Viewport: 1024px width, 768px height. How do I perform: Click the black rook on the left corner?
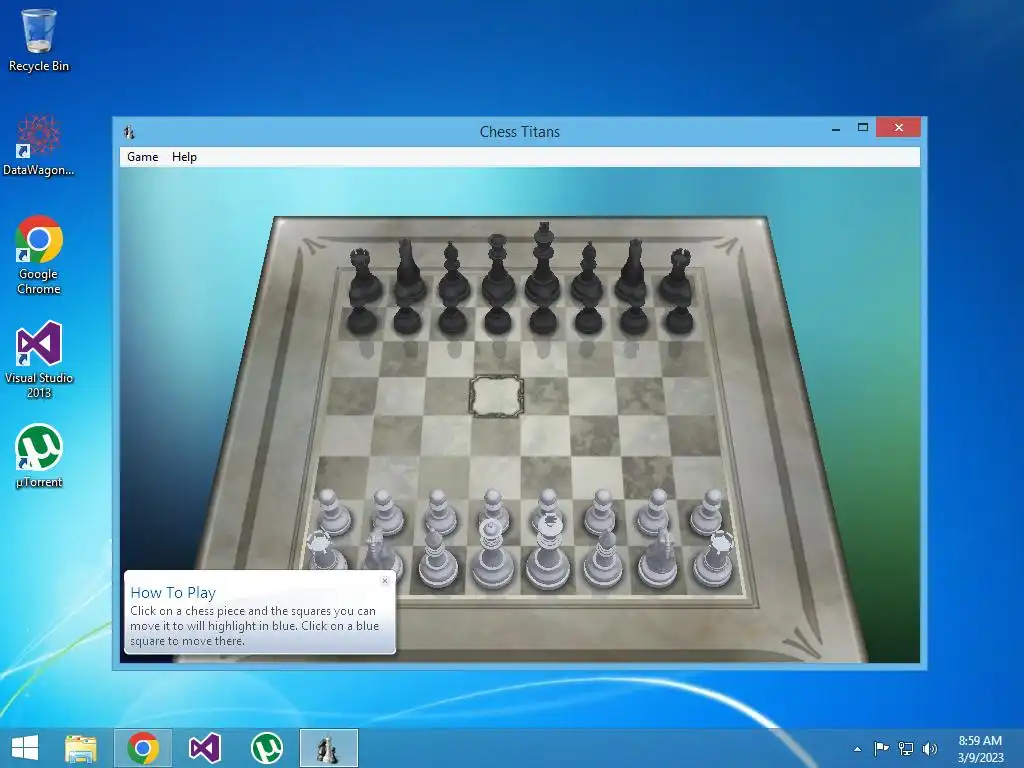(x=363, y=277)
